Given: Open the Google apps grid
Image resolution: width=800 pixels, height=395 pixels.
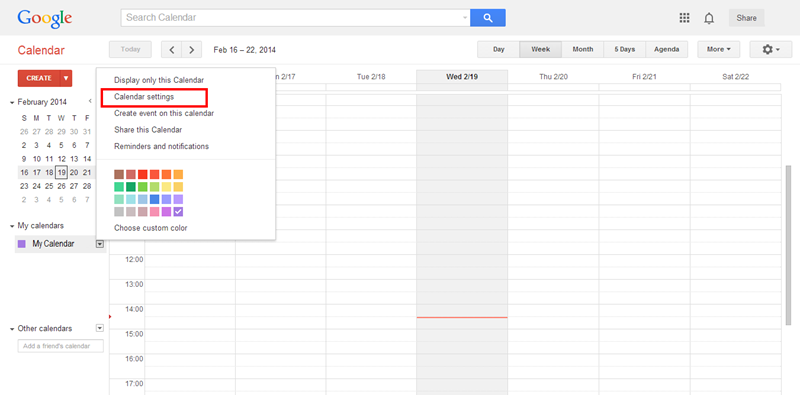Looking at the screenshot, I should click(684, 18).
